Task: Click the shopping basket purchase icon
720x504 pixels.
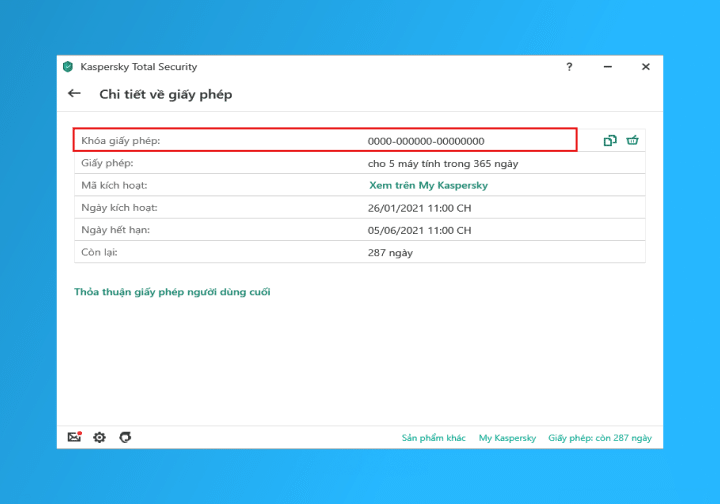Action: pos(632,141)
